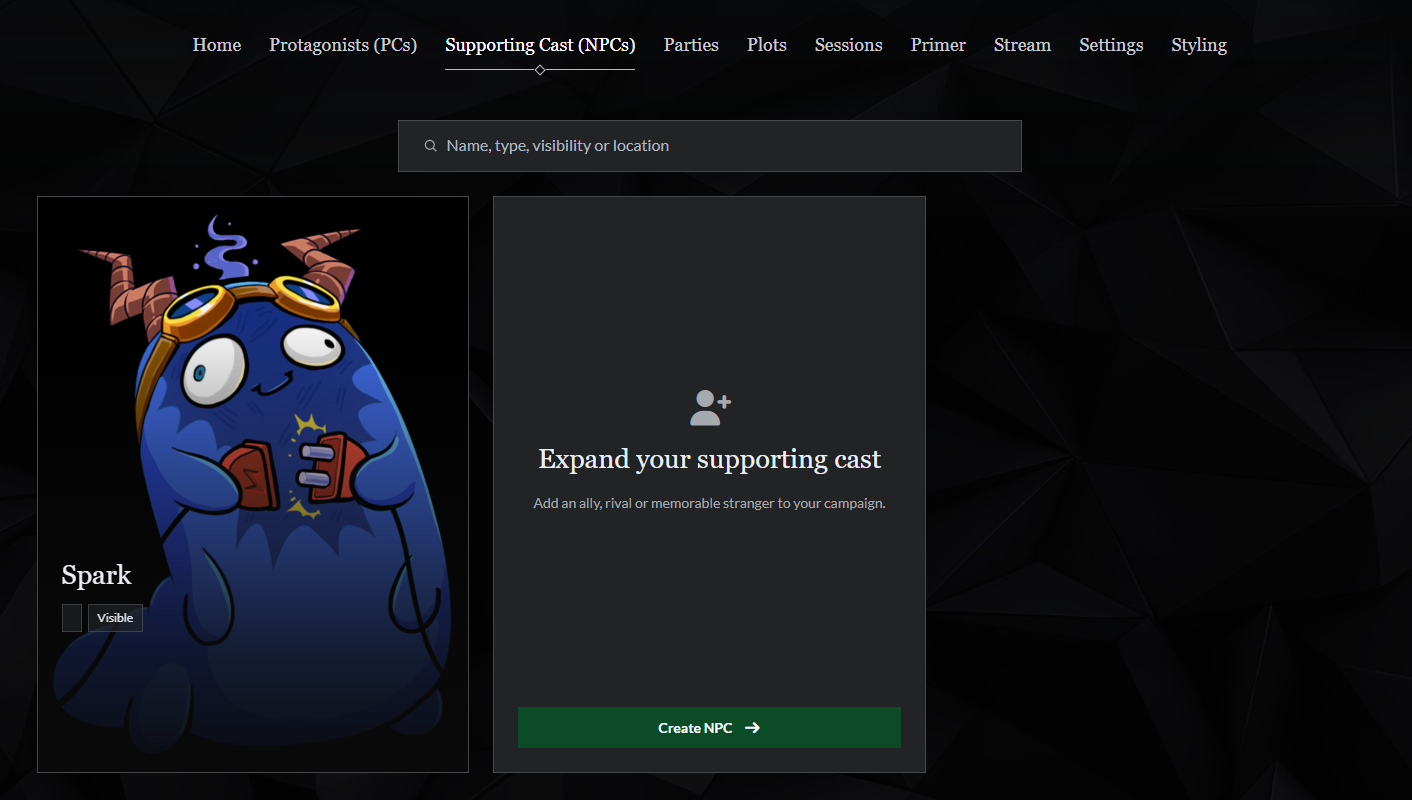
Task: Switch to the Plots tab
Action: coord(767,45)
